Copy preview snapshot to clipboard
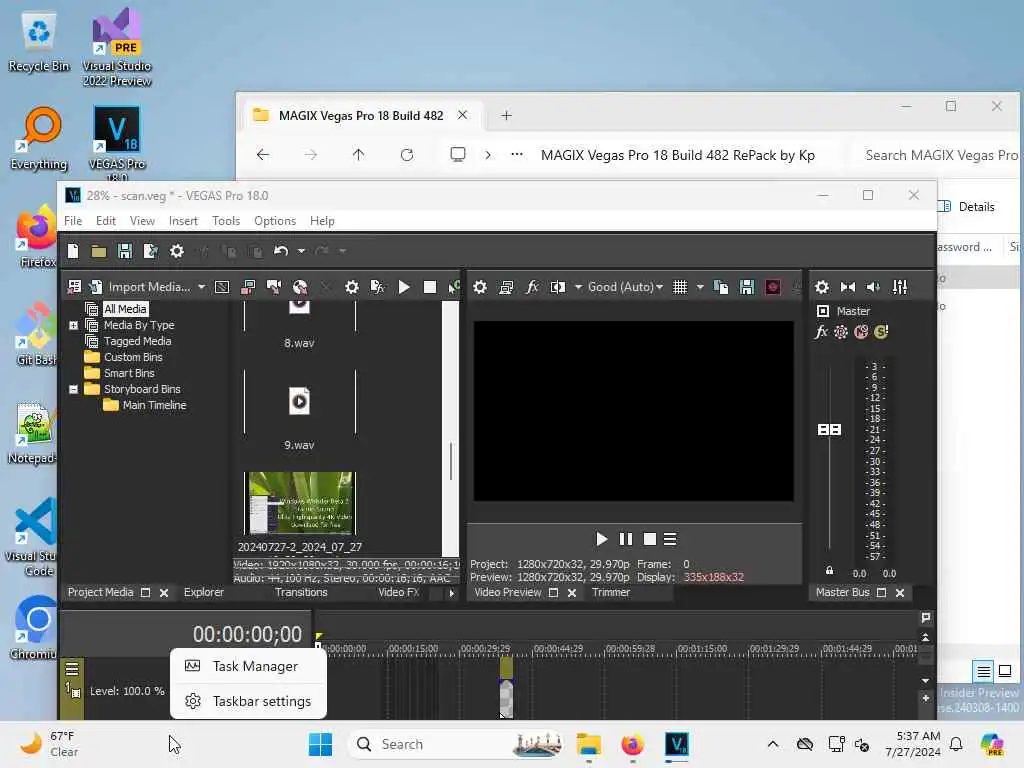Screen dimensions: 1024x768 click(721, 287)
